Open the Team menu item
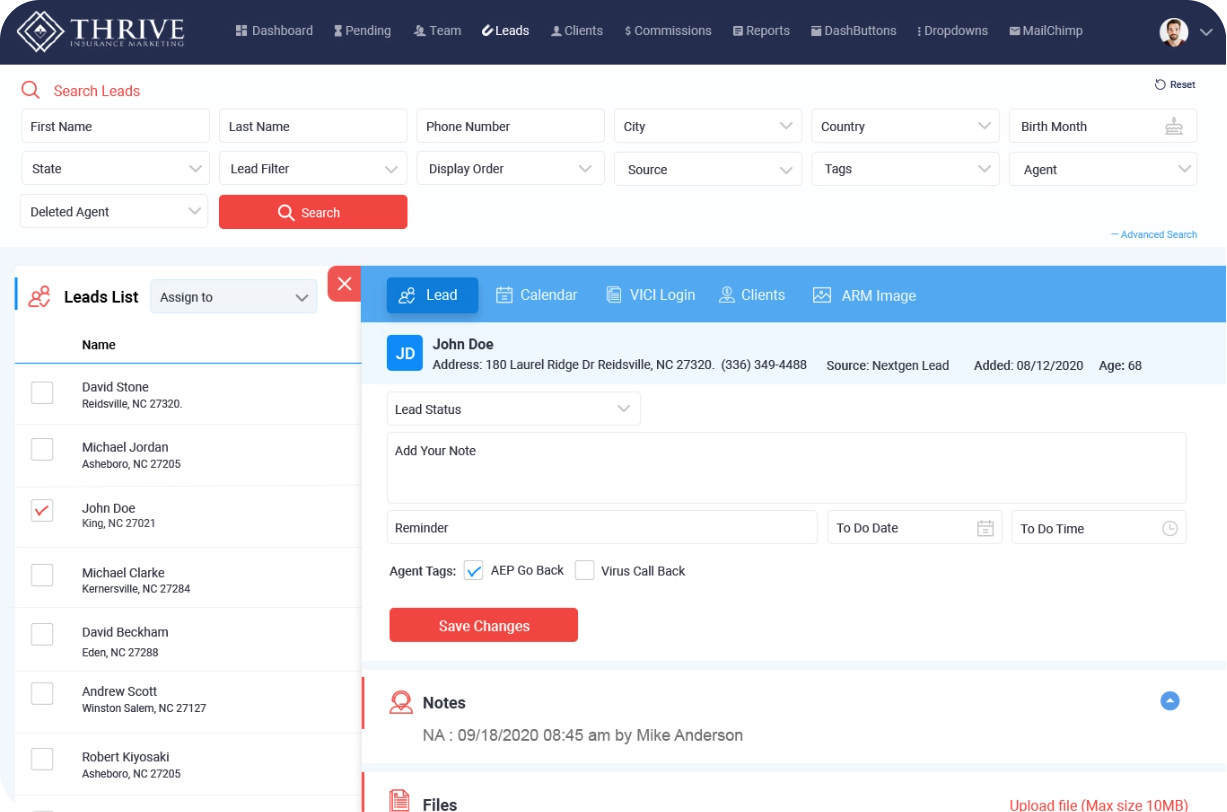 pos(437,31)
